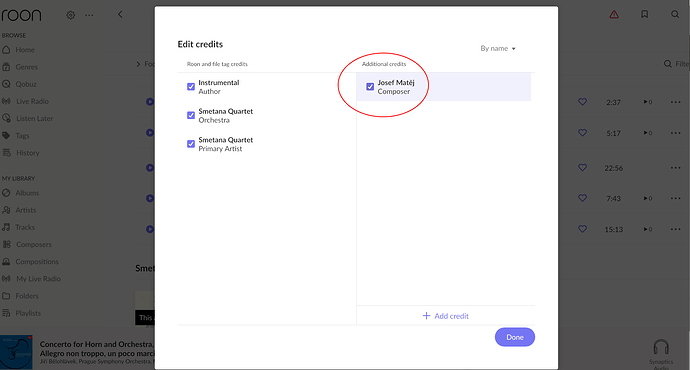Favorite the 22:56 track with heart
This screenshot has width=690, height=370.
pos(582,168)
